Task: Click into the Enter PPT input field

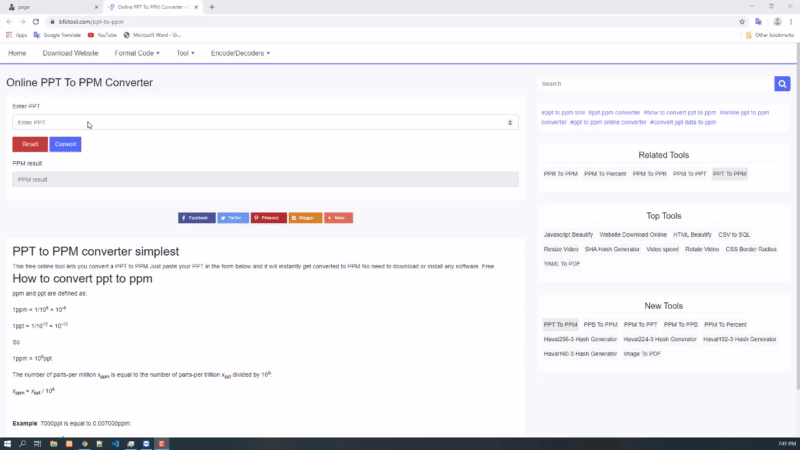Action: pyautogui.click(x=260, y=122)
